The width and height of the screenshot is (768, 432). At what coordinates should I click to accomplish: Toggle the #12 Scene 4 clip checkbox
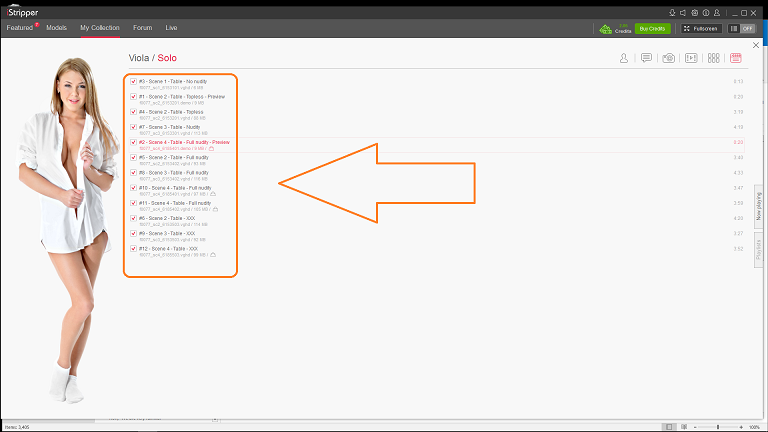pos(133,248)
